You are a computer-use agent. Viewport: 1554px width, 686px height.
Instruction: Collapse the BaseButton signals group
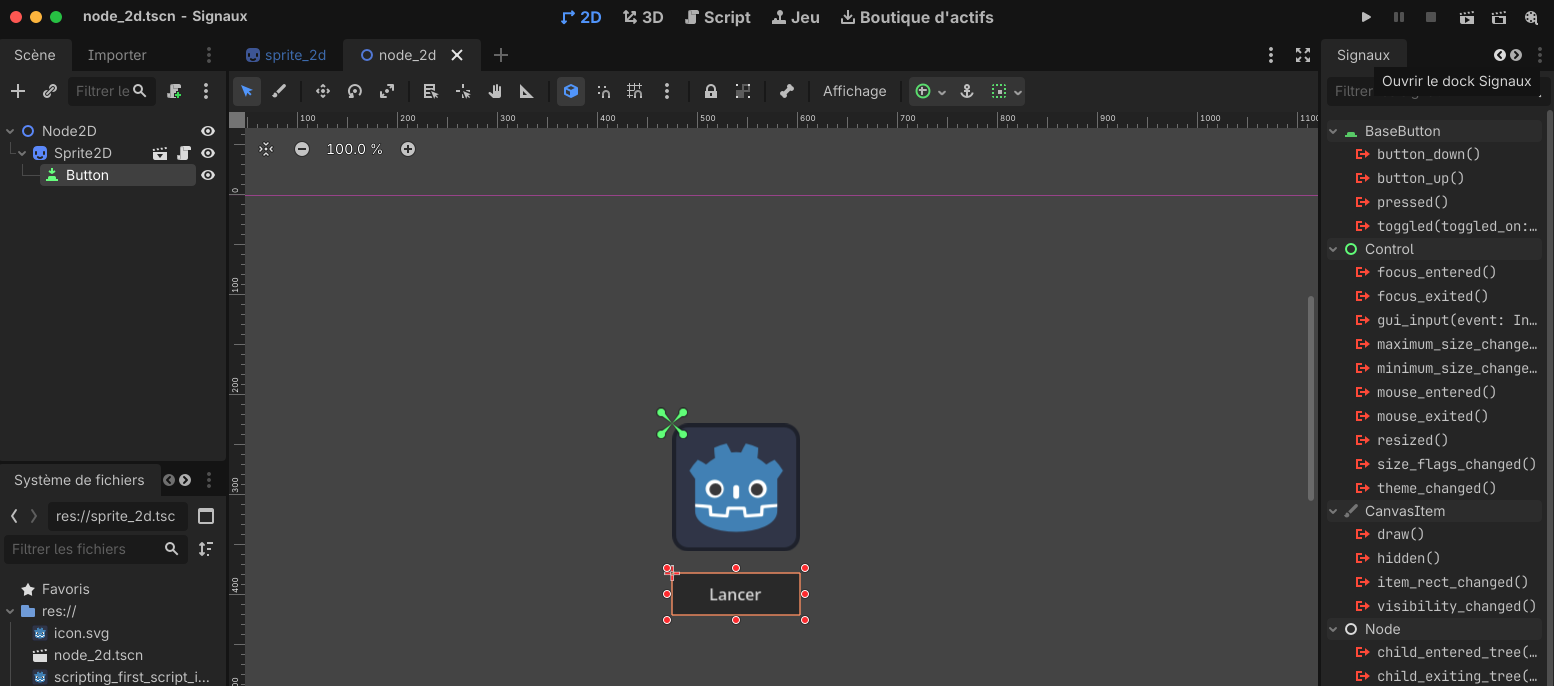pos(1333,131)
